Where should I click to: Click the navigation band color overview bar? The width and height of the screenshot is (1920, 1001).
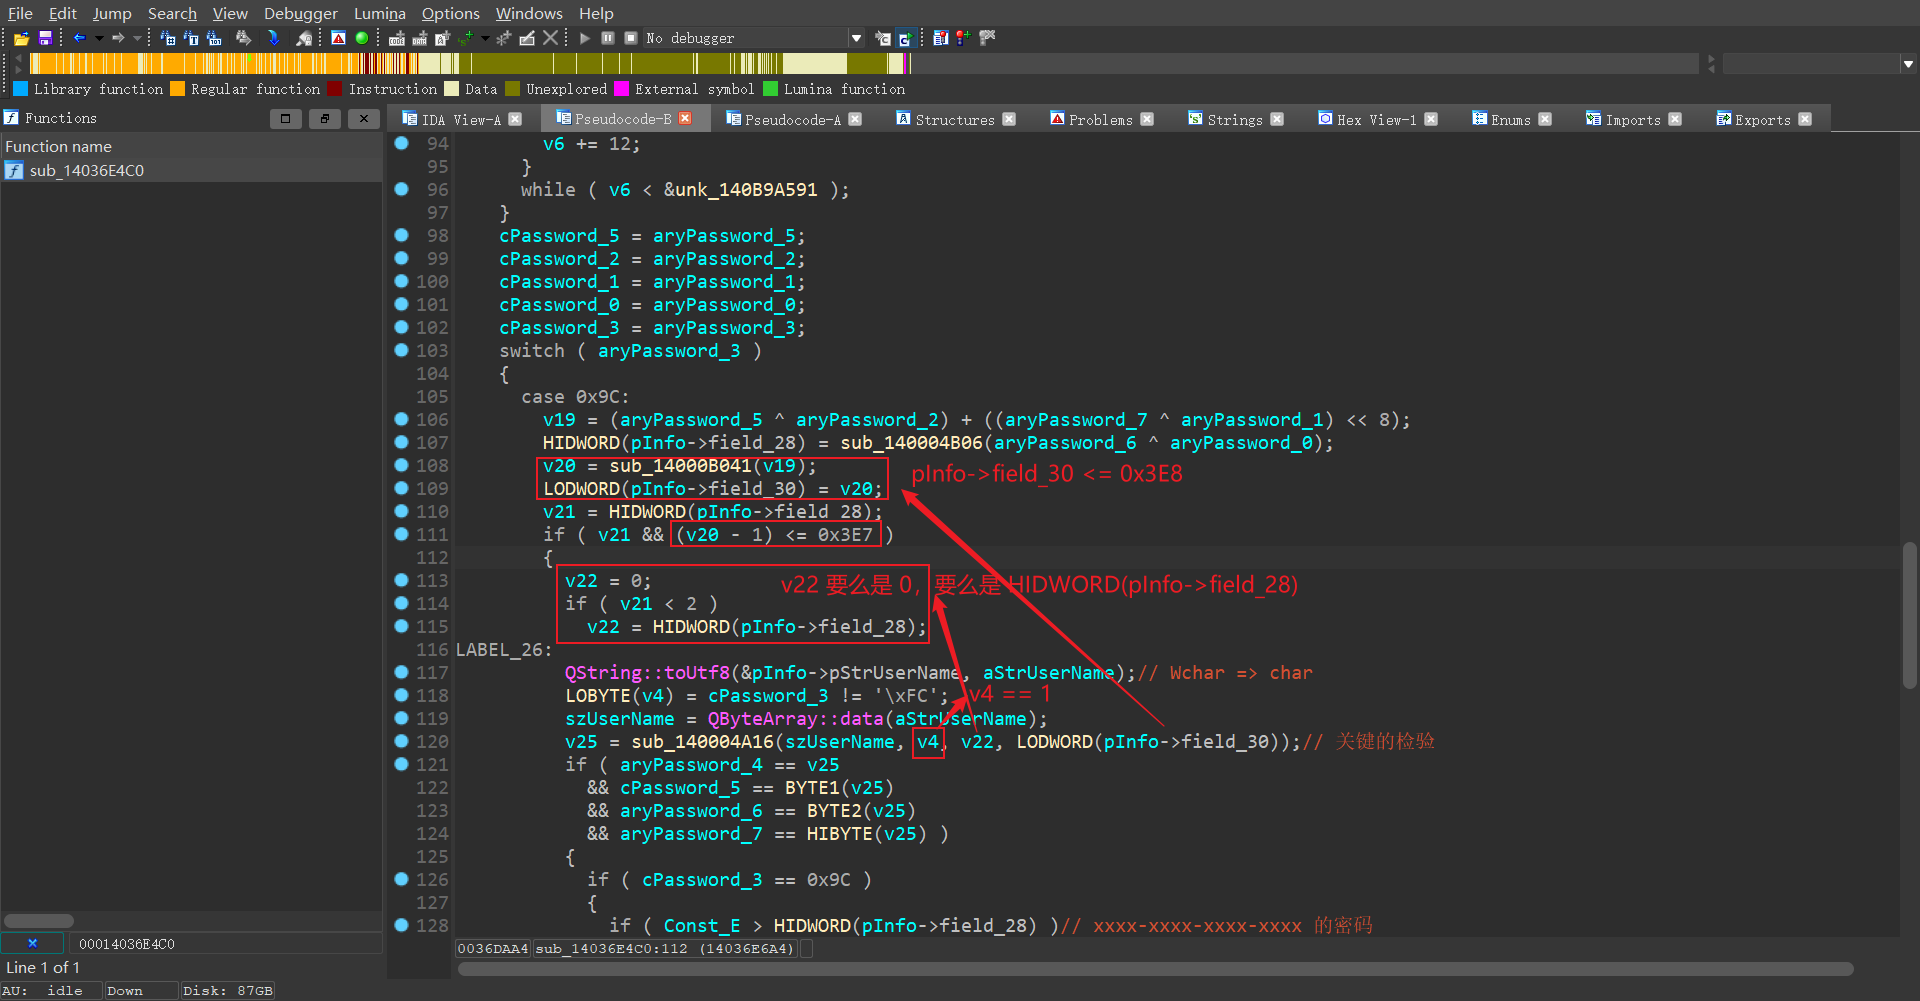coord(470,64)
